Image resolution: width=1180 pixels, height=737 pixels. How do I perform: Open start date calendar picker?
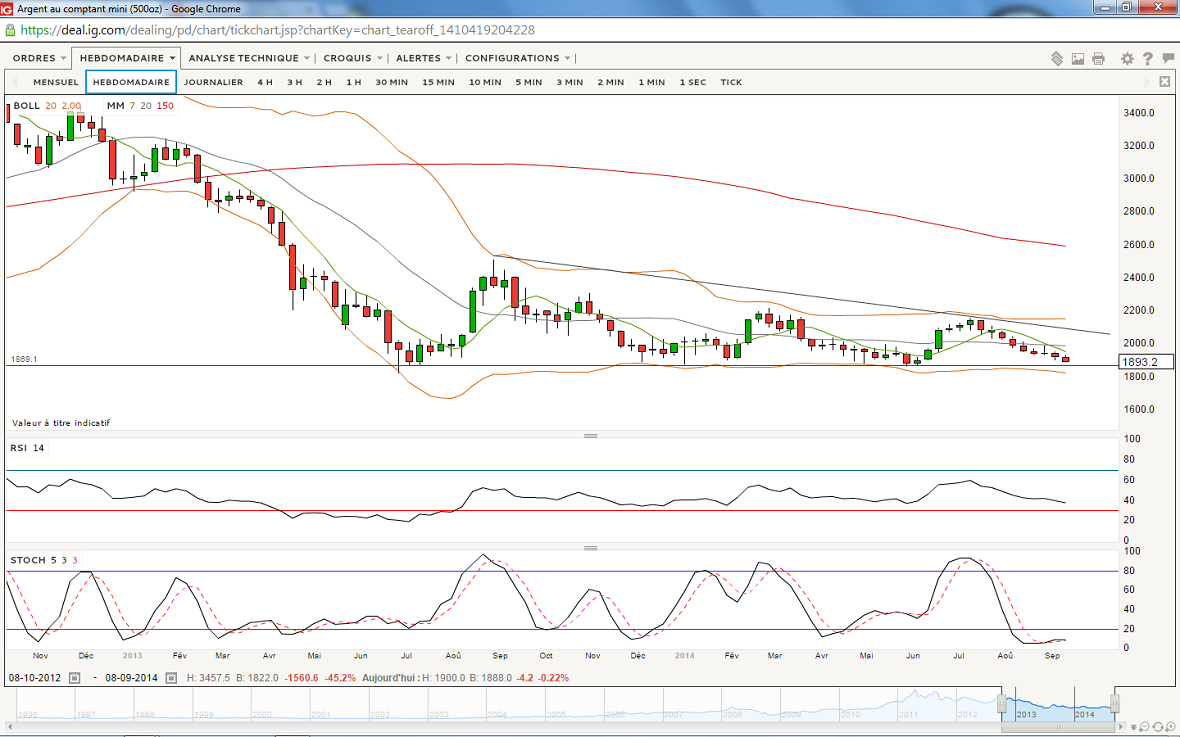73,678
